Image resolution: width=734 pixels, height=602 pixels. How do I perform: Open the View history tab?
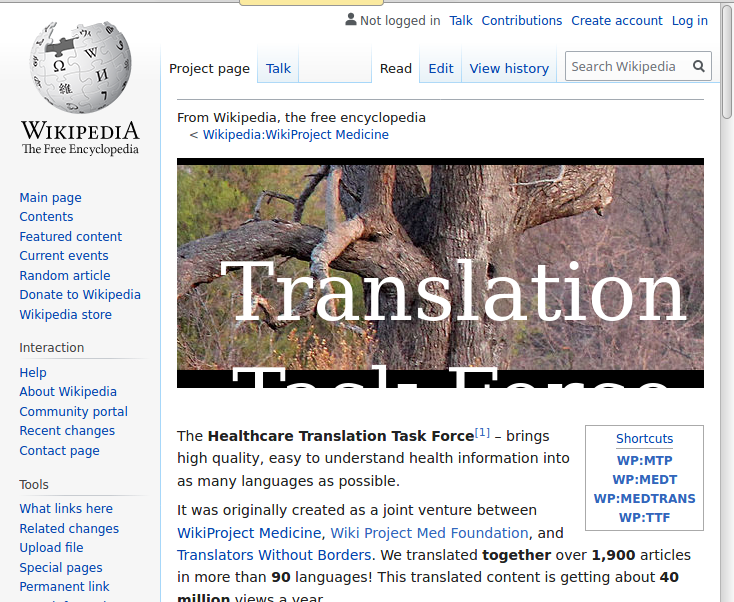tap(509, 68)
